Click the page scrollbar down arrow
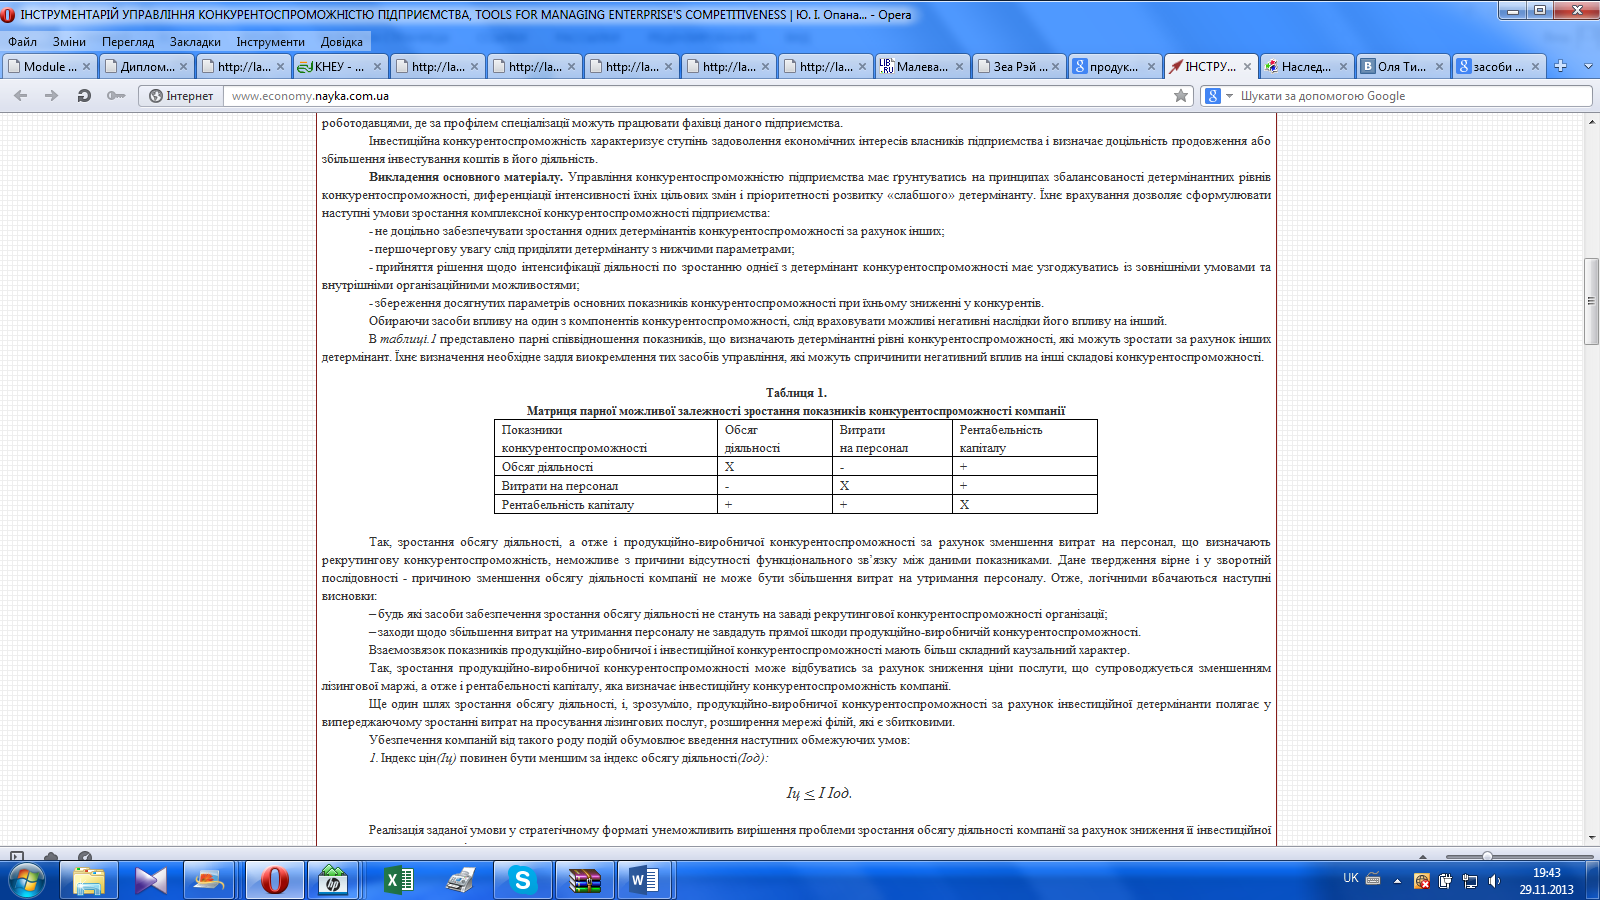This screenshot has width=1600, height=900. 1591,838
